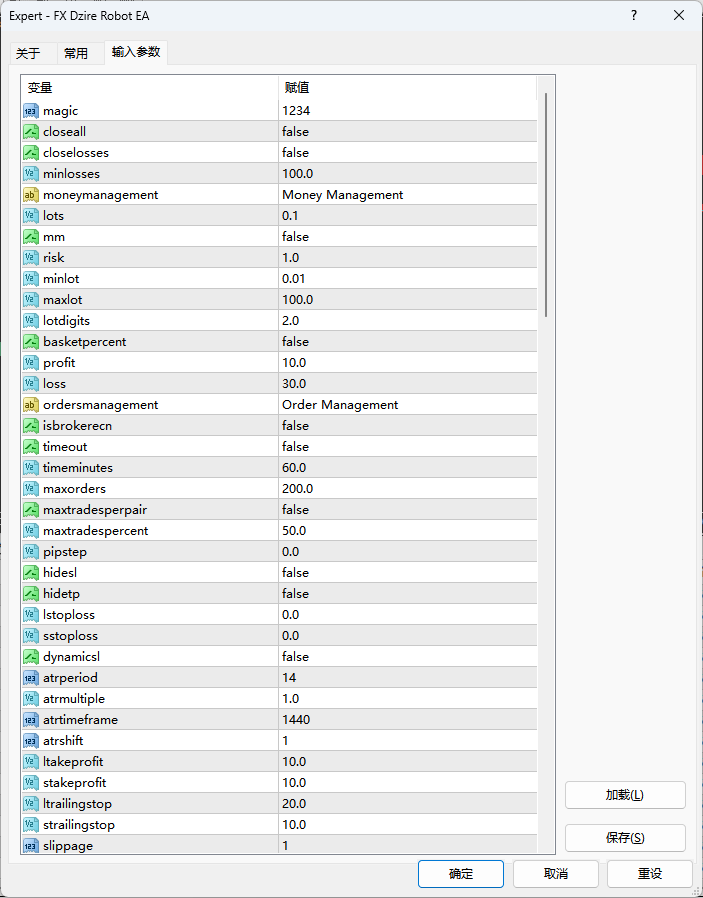Viewport: 703px width, 898px height.
Task: Click the boolean icon beside mm
Action: pyautogui.click(x=30, y=237)
